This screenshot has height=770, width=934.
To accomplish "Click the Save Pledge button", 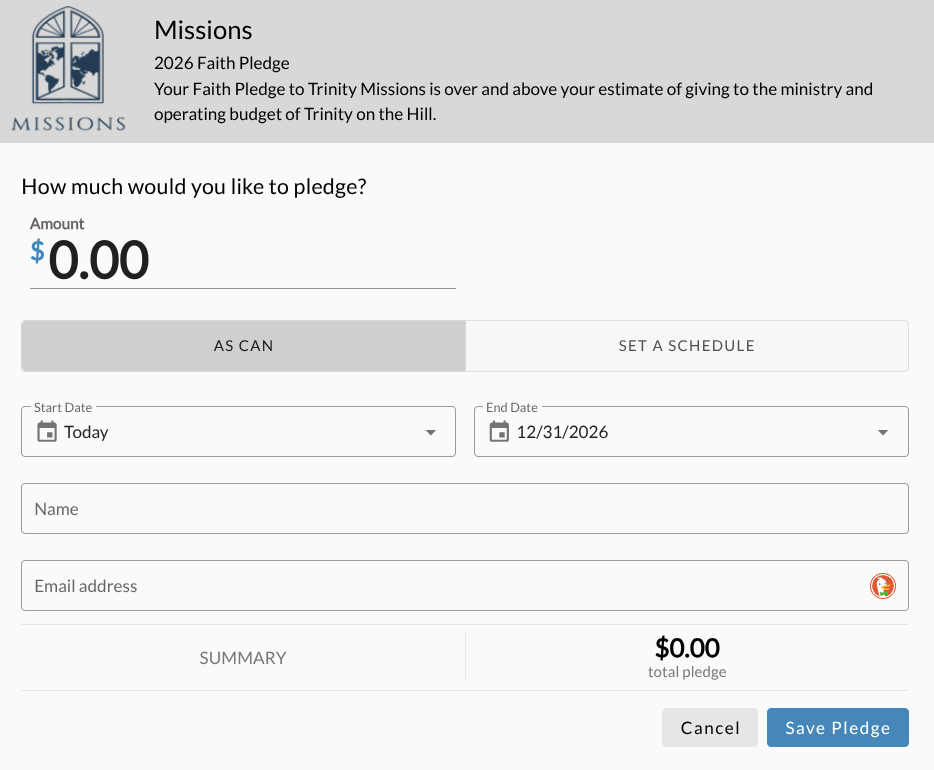I will (837, 728).
